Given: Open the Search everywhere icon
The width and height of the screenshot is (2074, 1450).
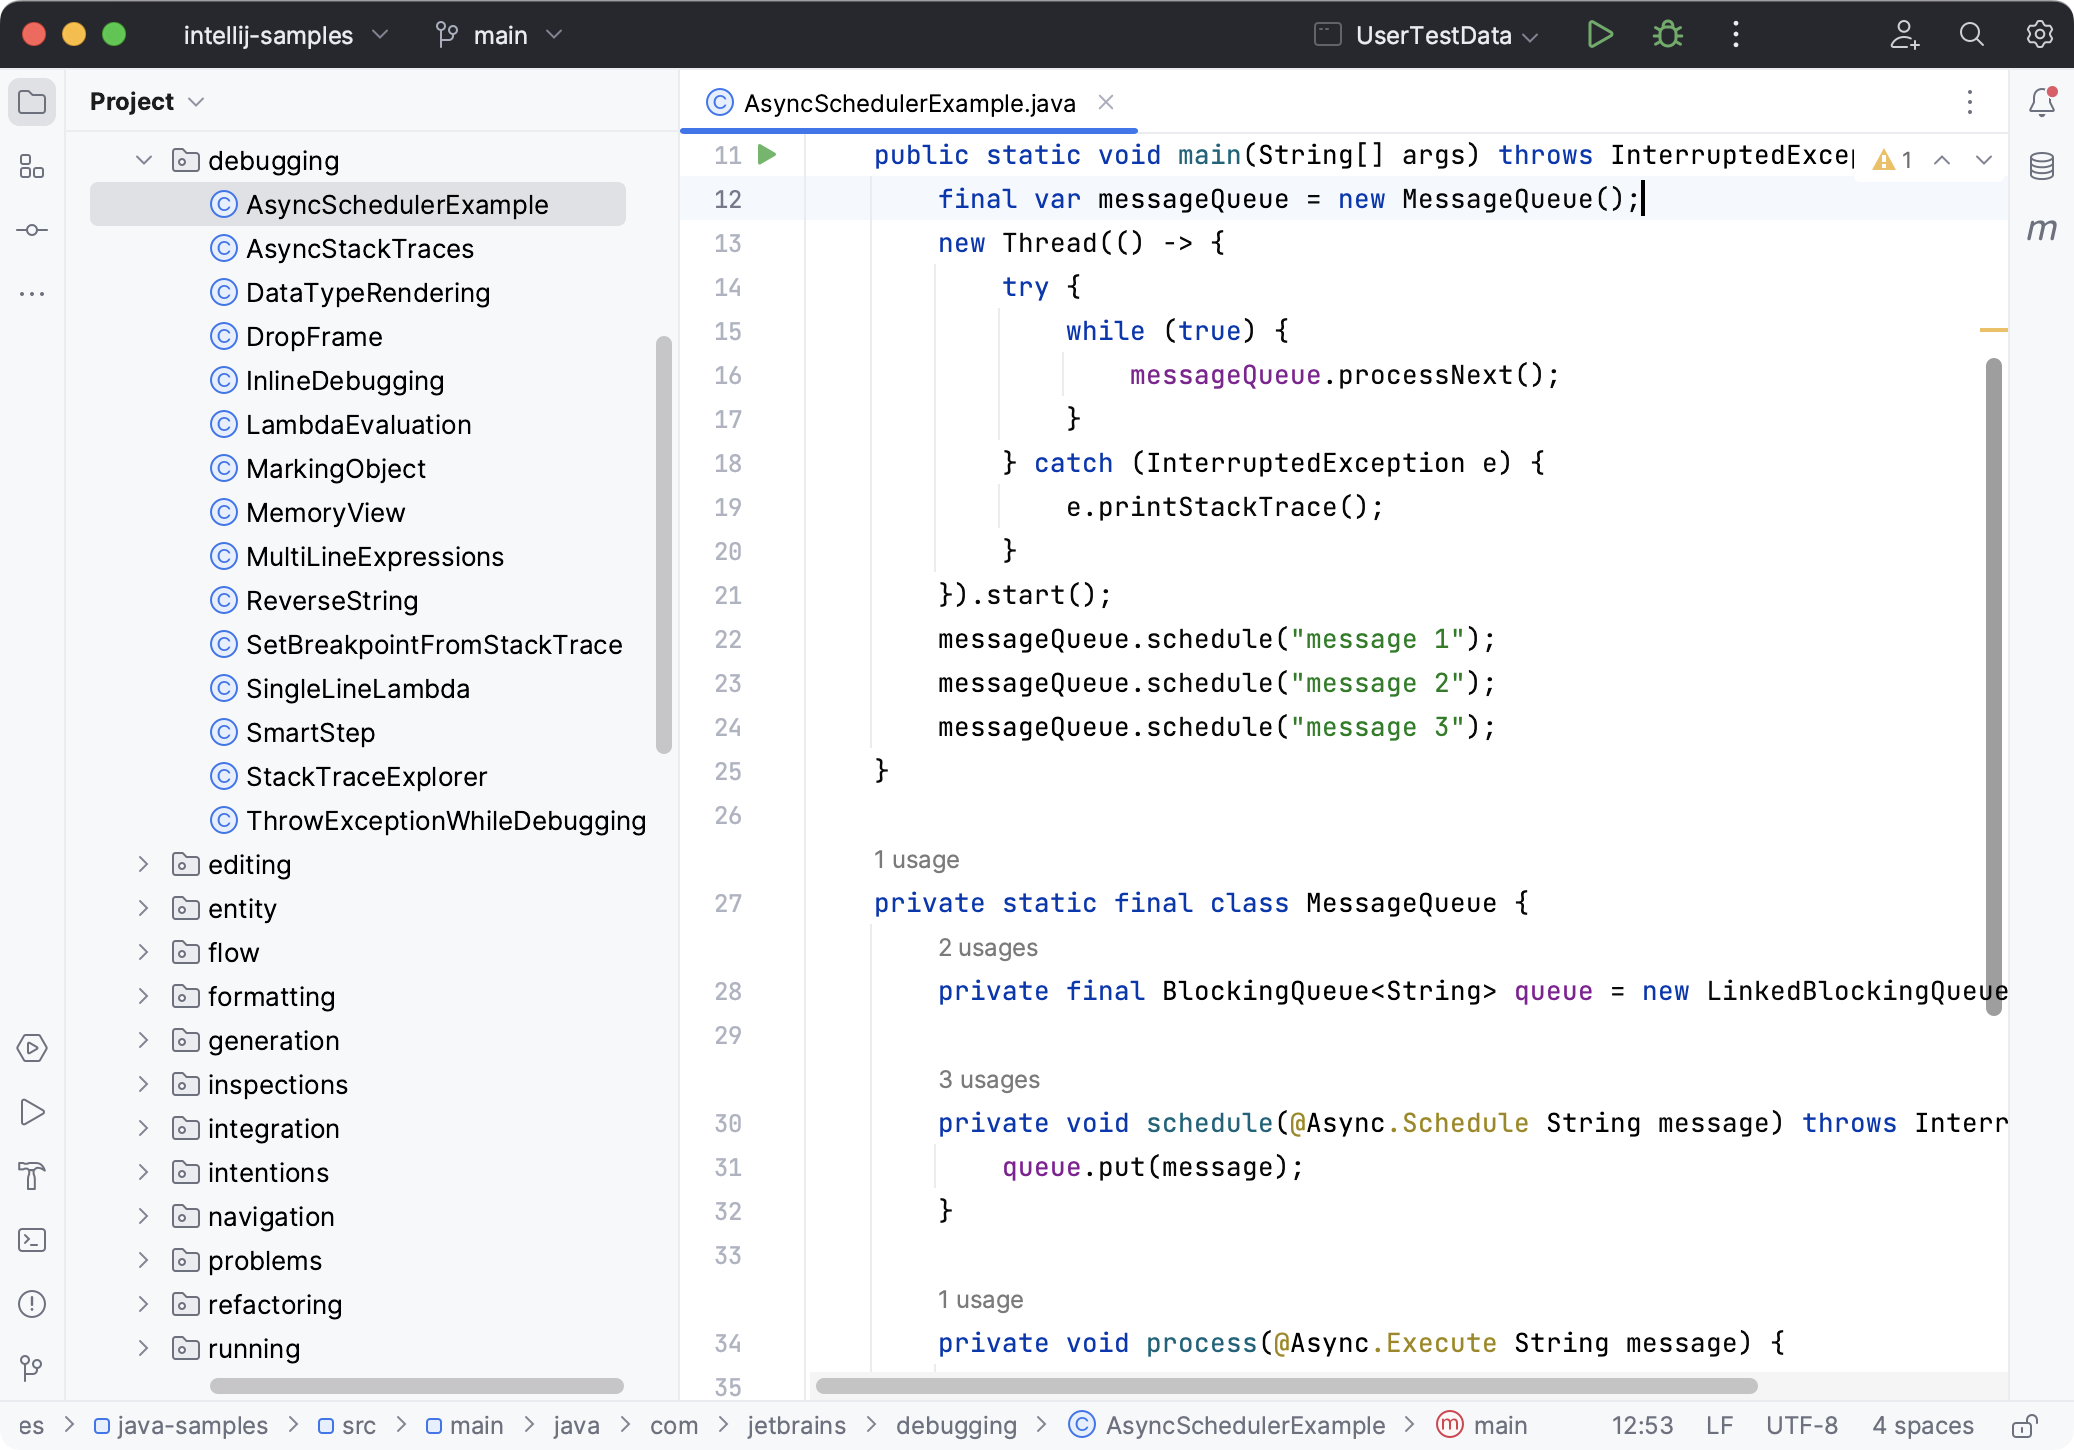Looking at the screenshot, I should 1972,35.
